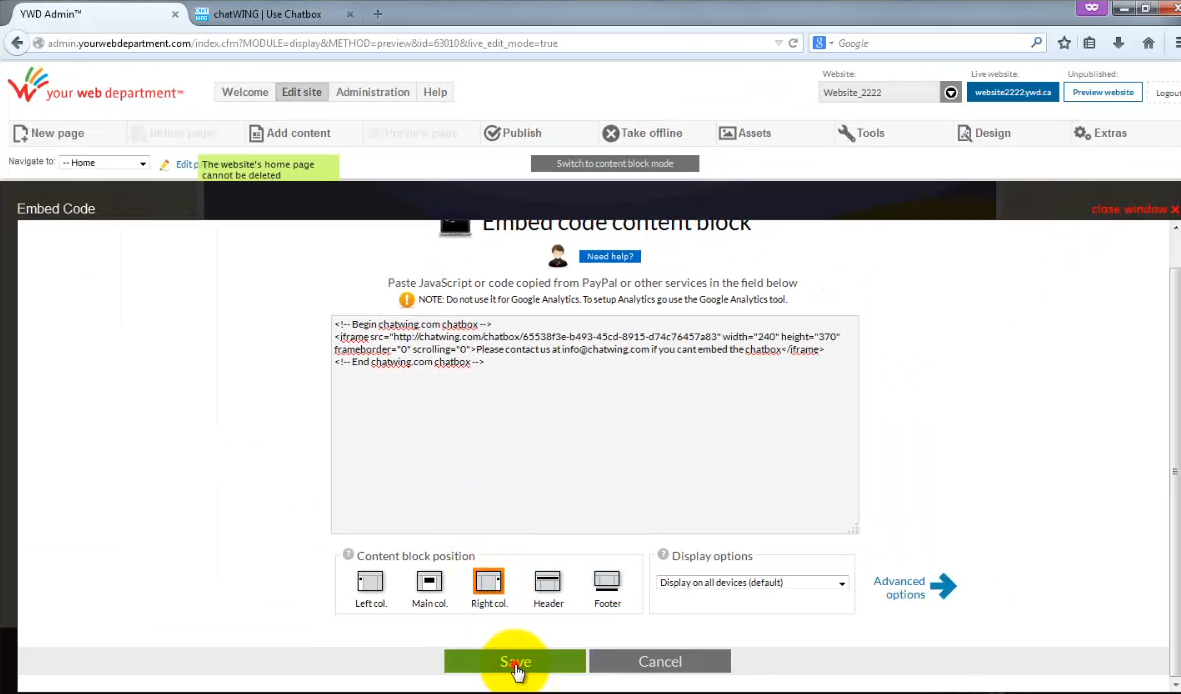Close the chatWING browser tab
1181x694 pixels.
tap(349, 14)
